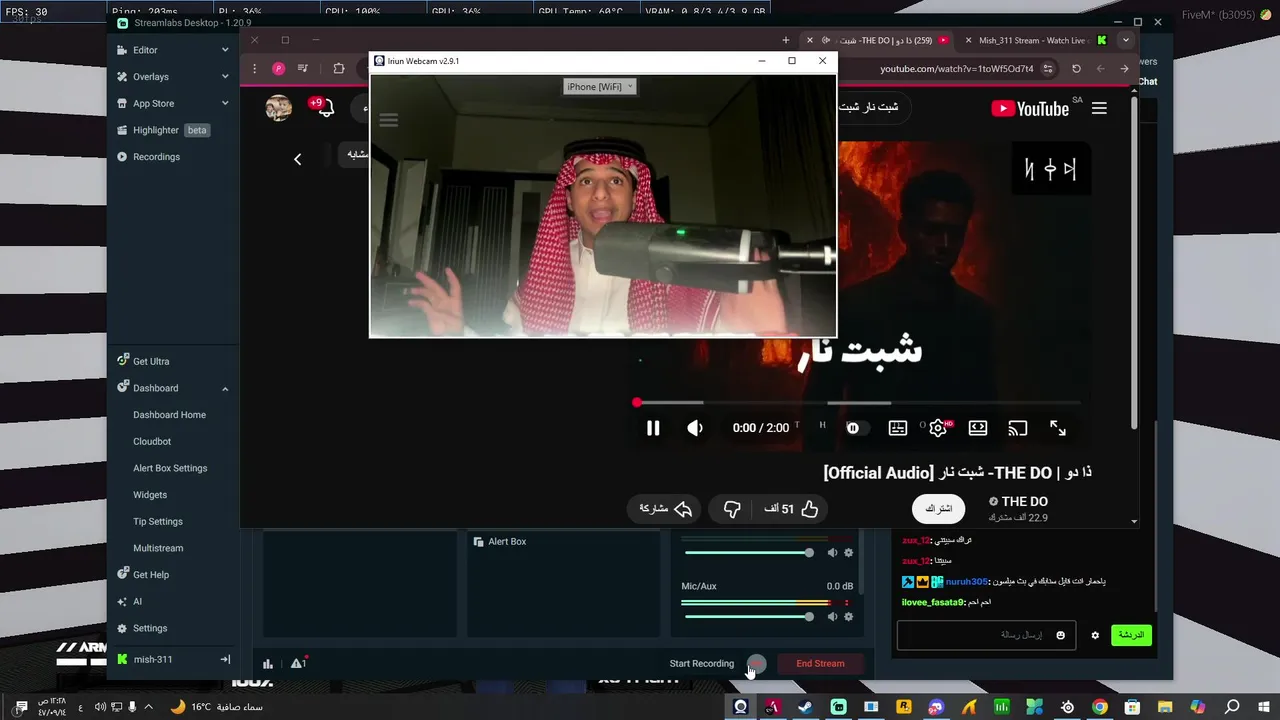Adjust the upper mixer volume slider

coord(748,553)
